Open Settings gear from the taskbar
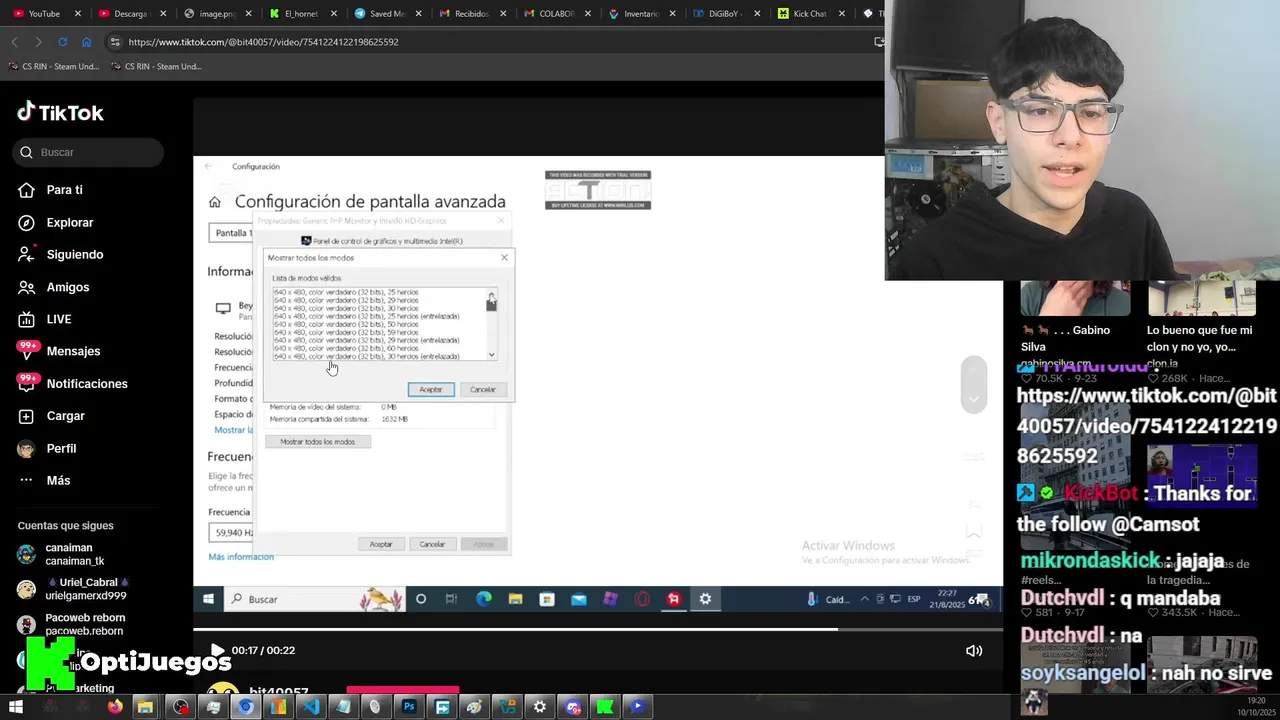The width and height of the screenshot is (1280, 720). (x=540, y=707)
